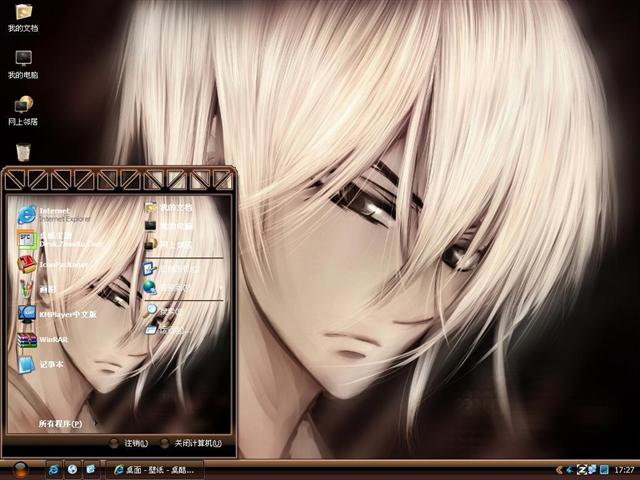
Task: Open the network places entry in the start menu right column
Action: (x=168, y=244)
